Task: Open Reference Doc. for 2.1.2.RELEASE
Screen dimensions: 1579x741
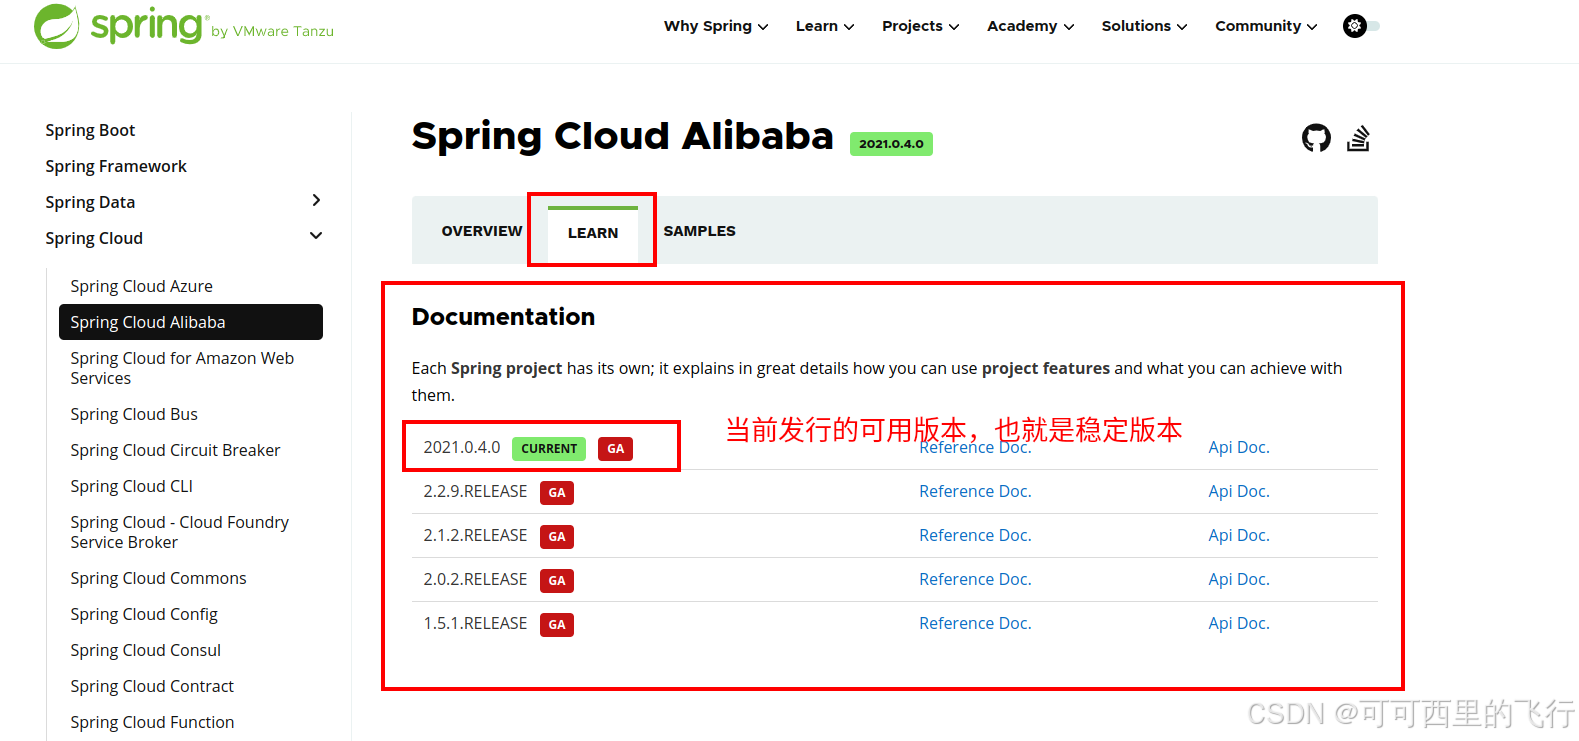Action: point(975,535)
